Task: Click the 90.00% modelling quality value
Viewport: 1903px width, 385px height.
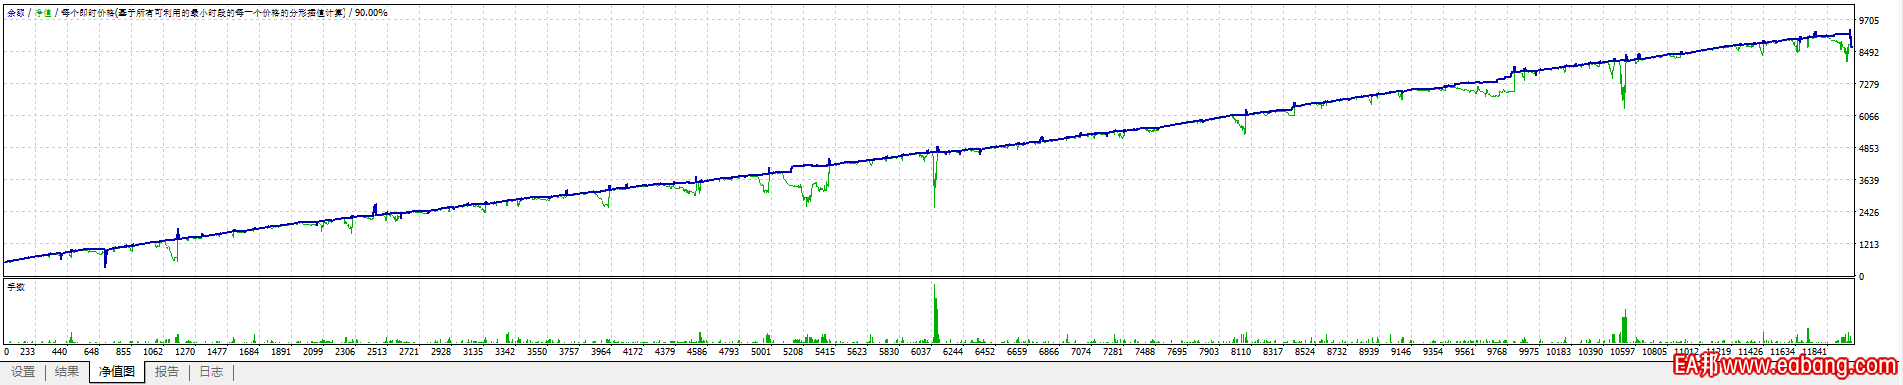Action: (371, 13)
